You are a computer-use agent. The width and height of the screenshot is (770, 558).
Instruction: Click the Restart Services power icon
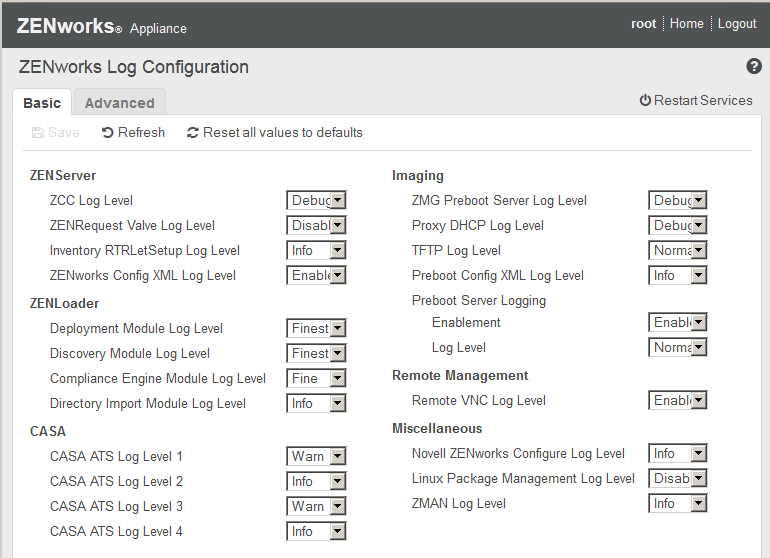point(645,101)
